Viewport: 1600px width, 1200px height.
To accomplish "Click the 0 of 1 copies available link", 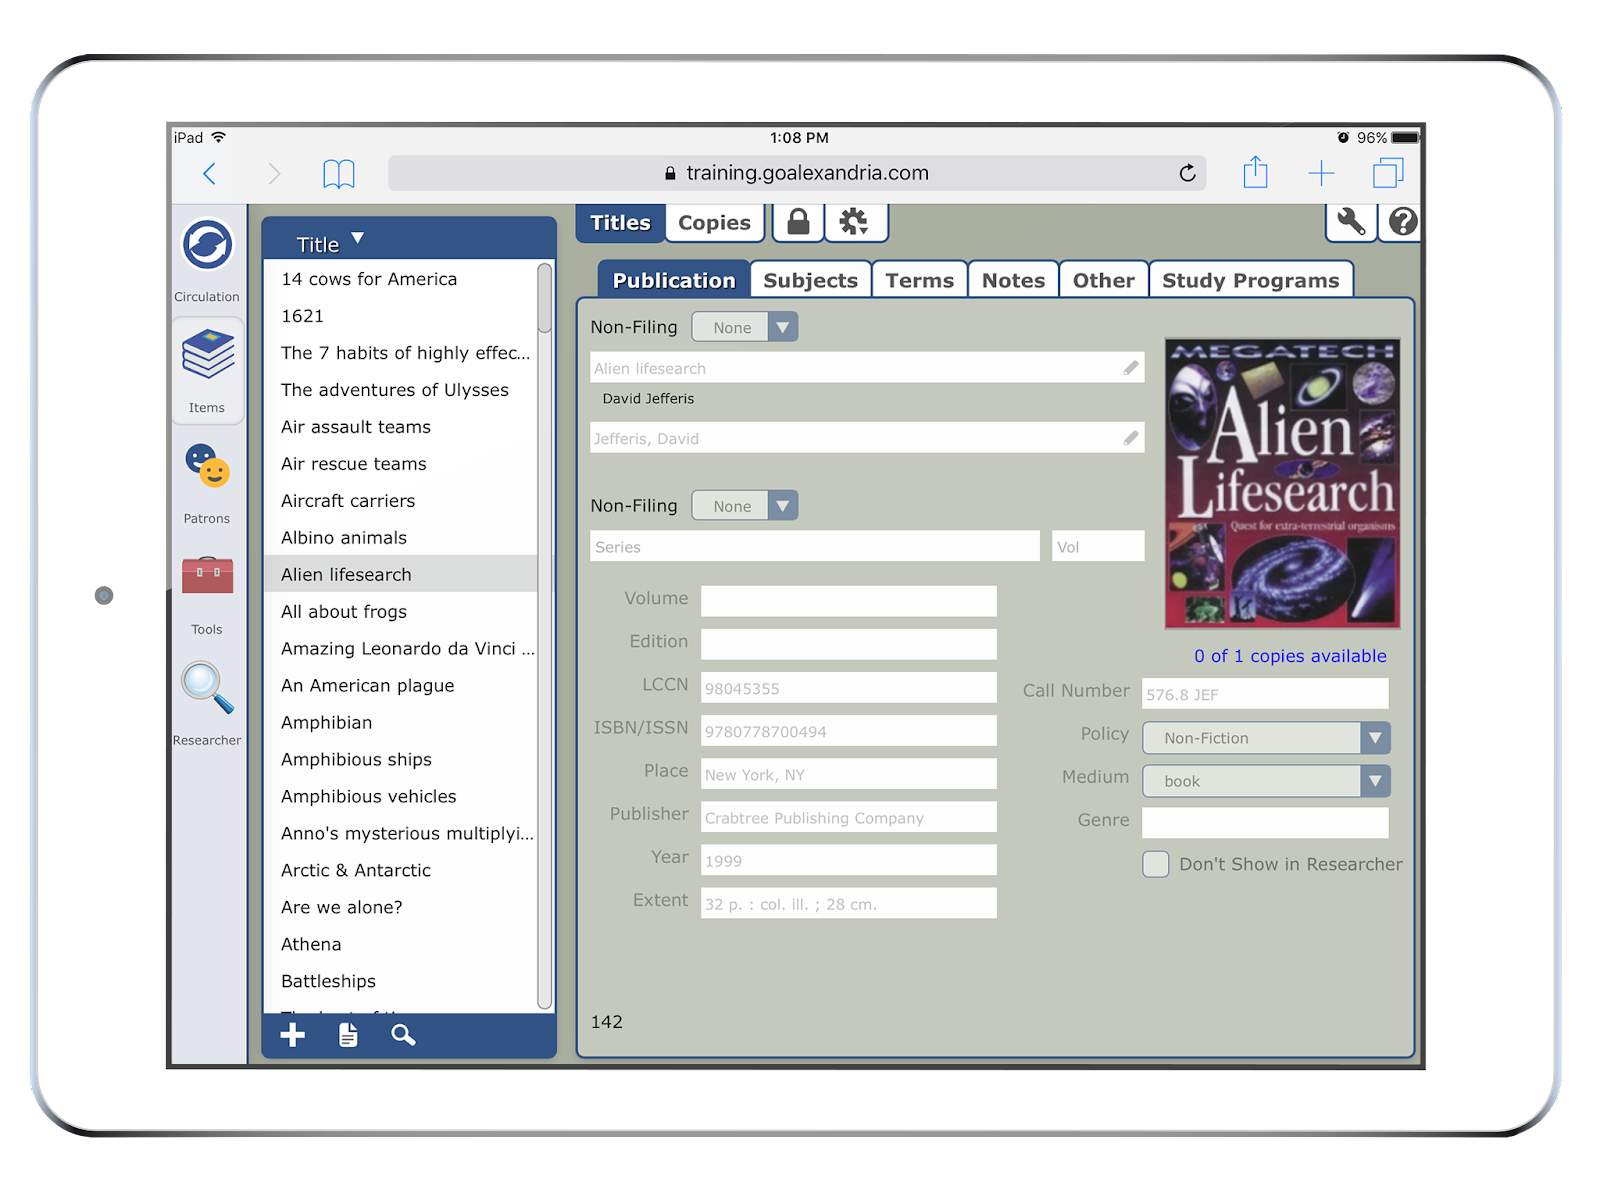I will [1289, 656].
